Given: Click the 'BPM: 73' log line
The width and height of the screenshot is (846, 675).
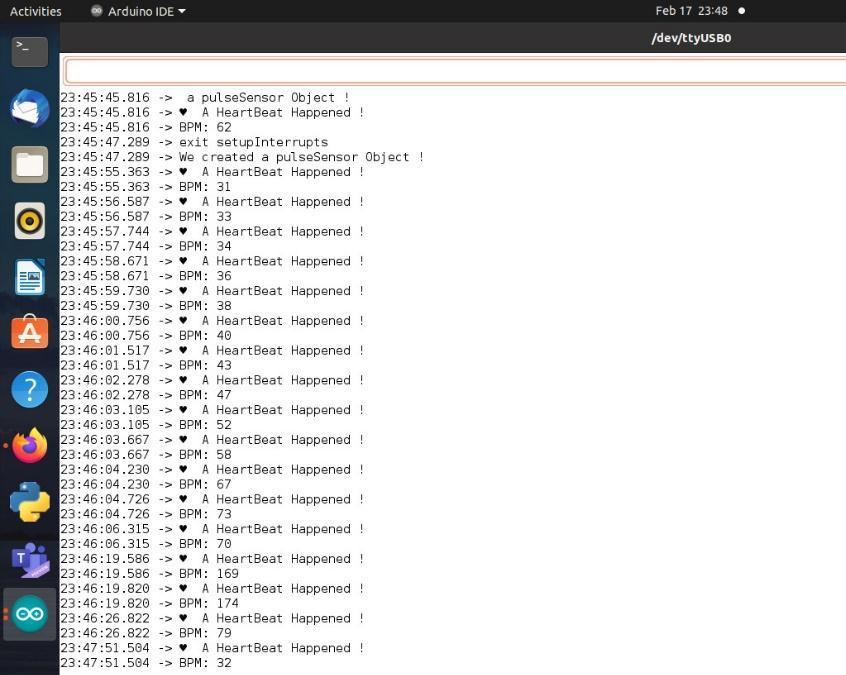Looking at the screenshot, I should click(146, 514).
